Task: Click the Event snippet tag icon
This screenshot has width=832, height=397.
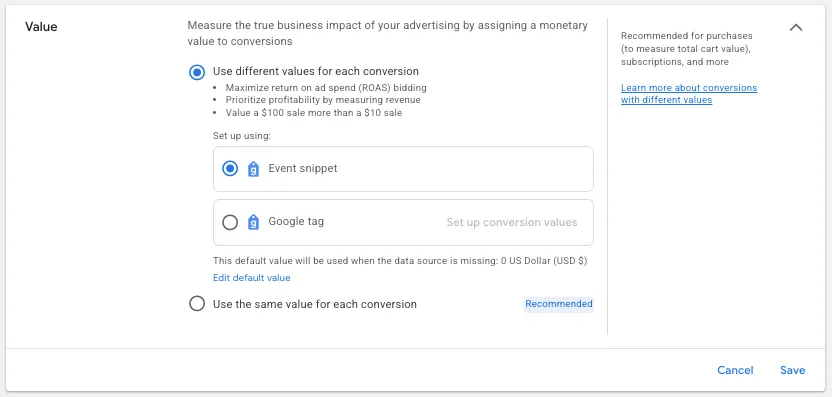Action: click(254, 169)
